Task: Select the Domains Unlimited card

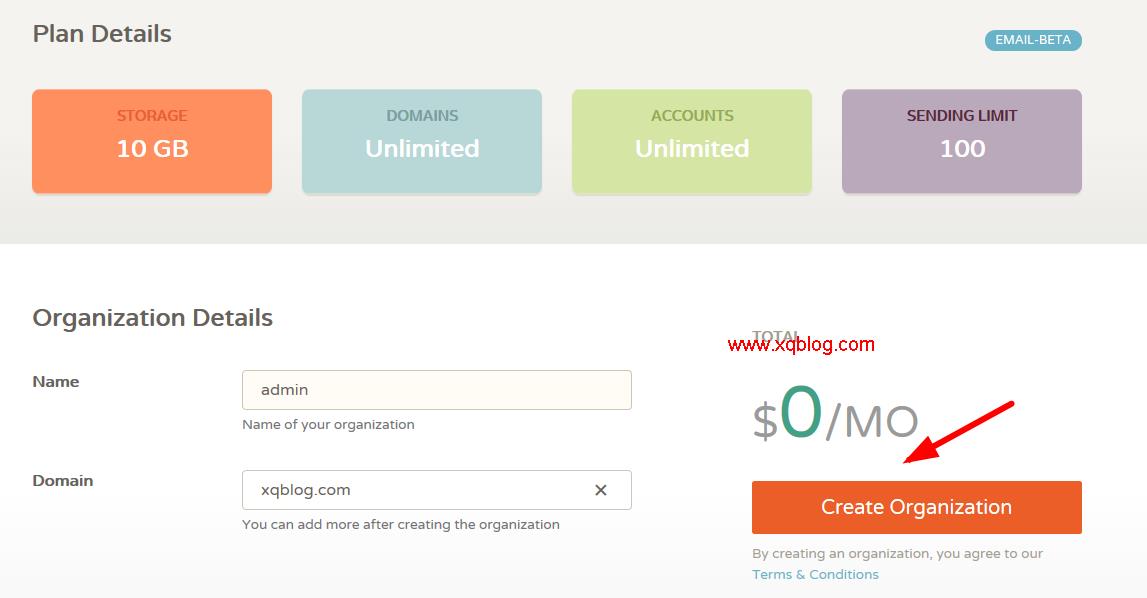Action: click(x=422, y=141)
